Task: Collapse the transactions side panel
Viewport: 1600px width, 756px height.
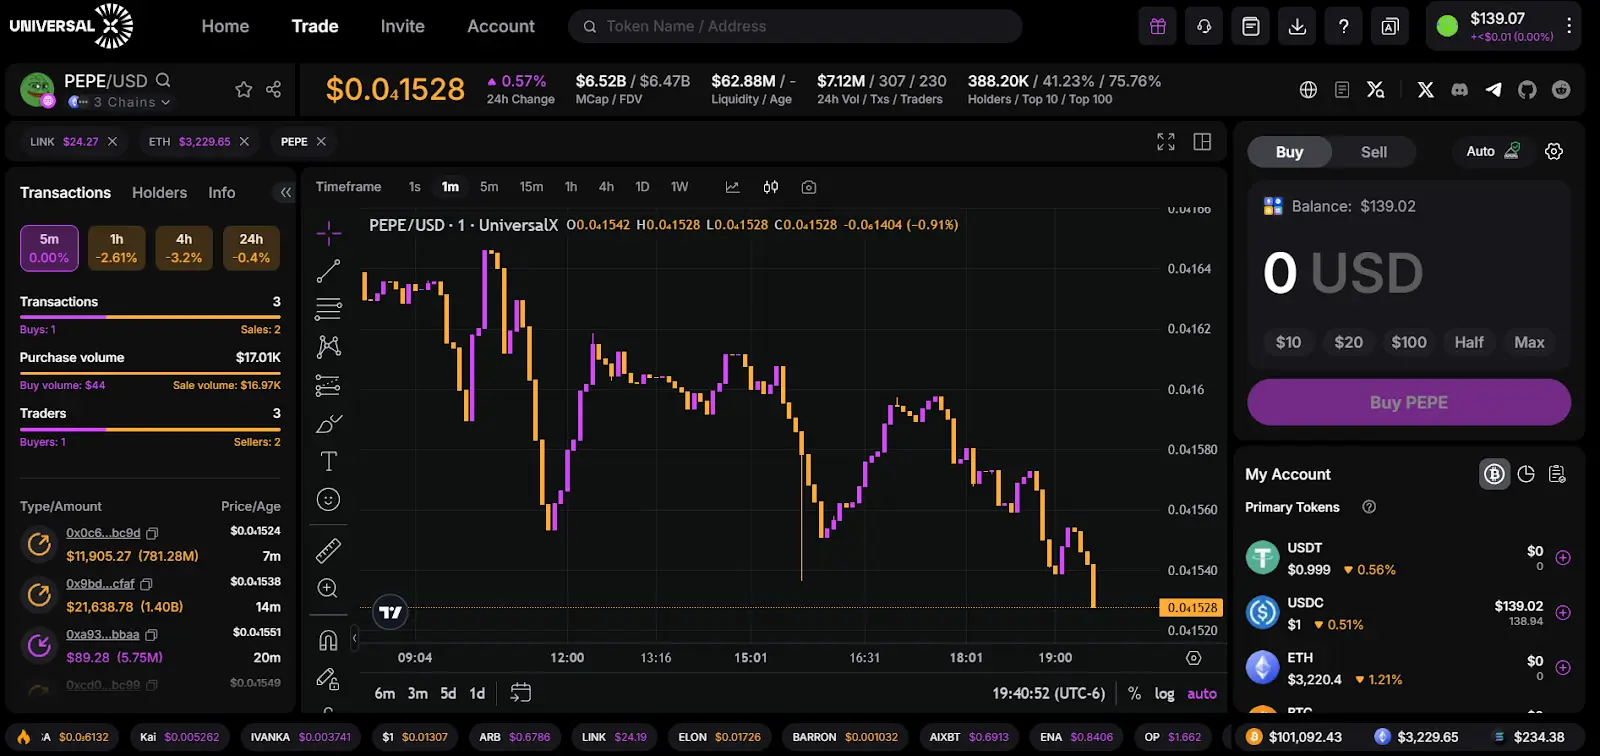Action: (285, 192)
